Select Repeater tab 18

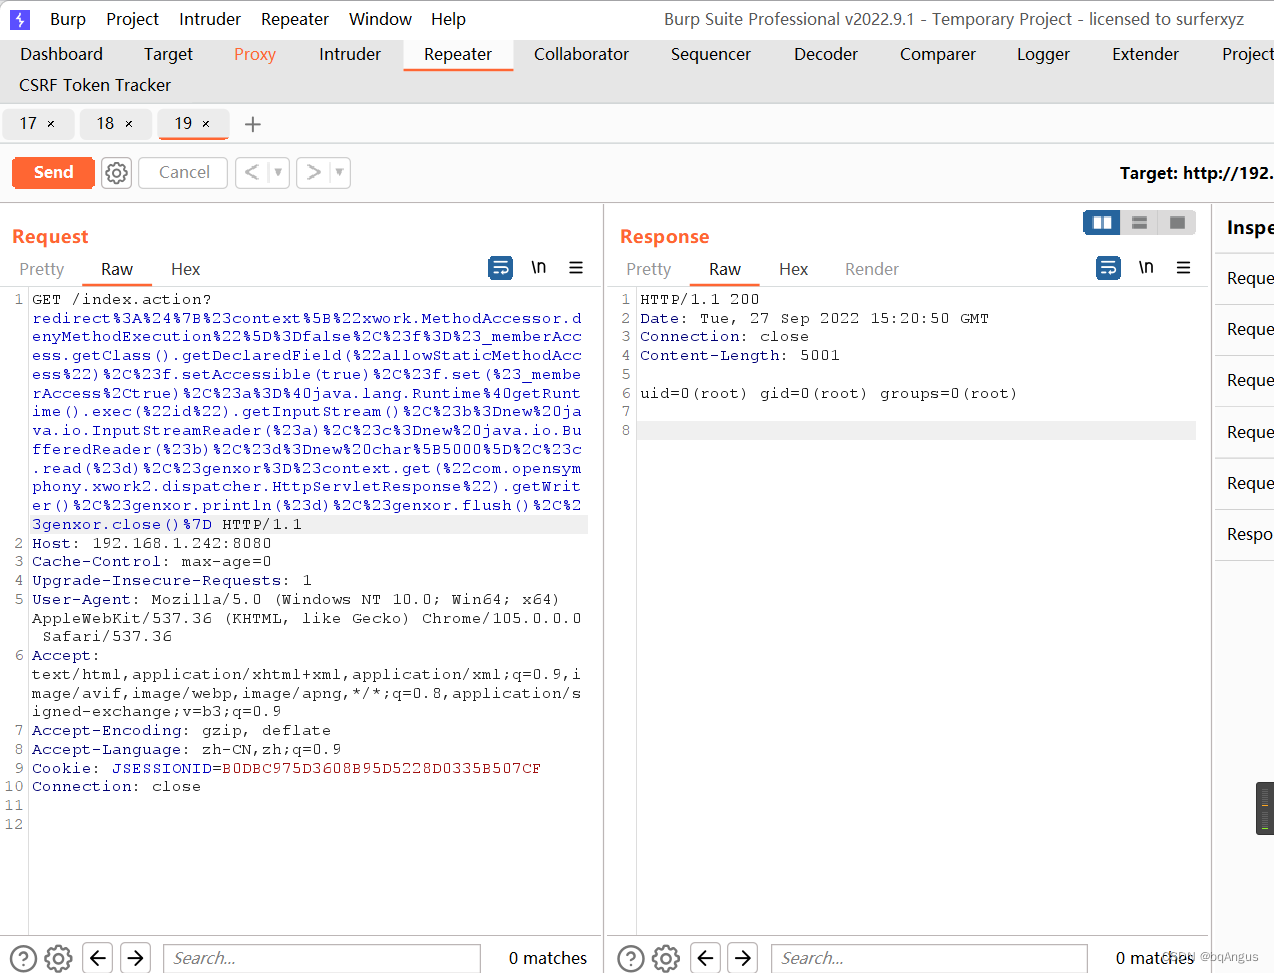pos(105,124)
